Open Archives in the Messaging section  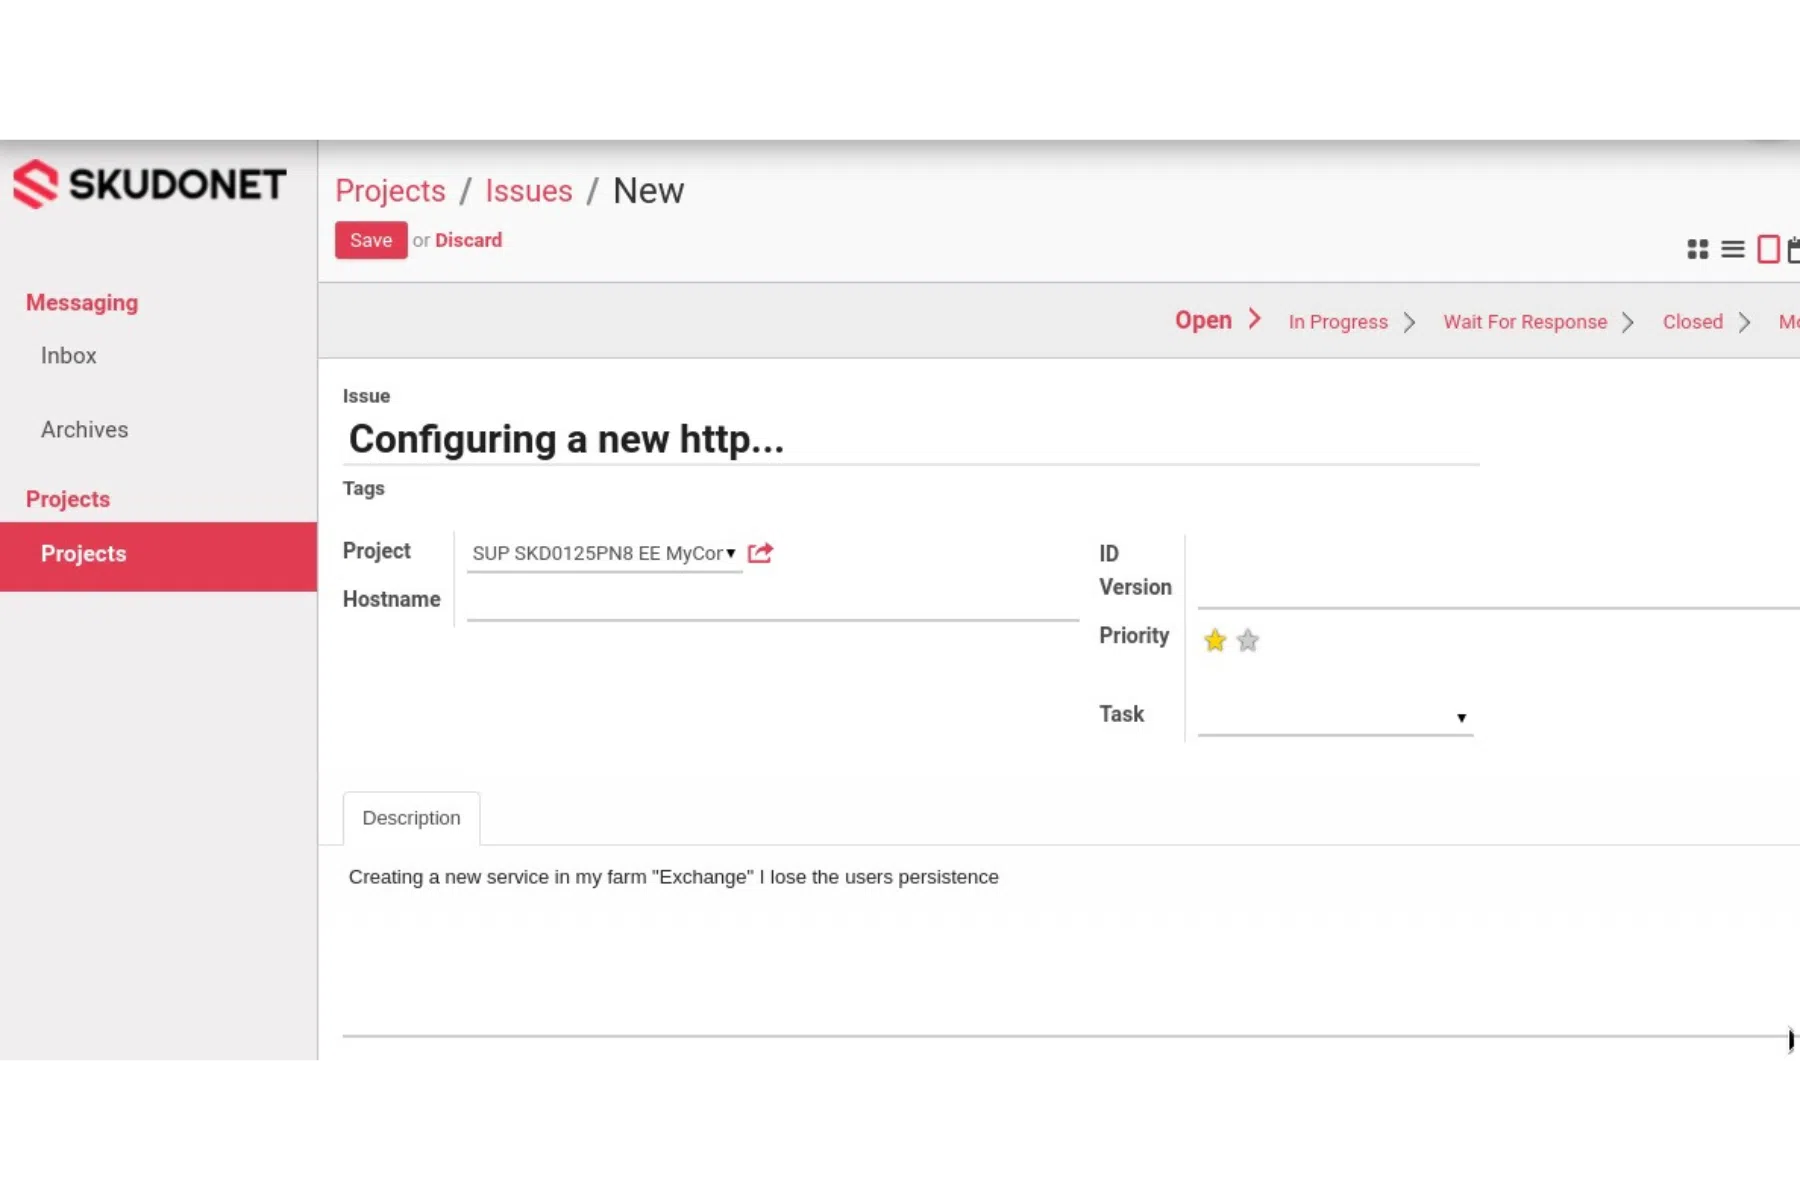pyautogui.click(x=84, y=429)
